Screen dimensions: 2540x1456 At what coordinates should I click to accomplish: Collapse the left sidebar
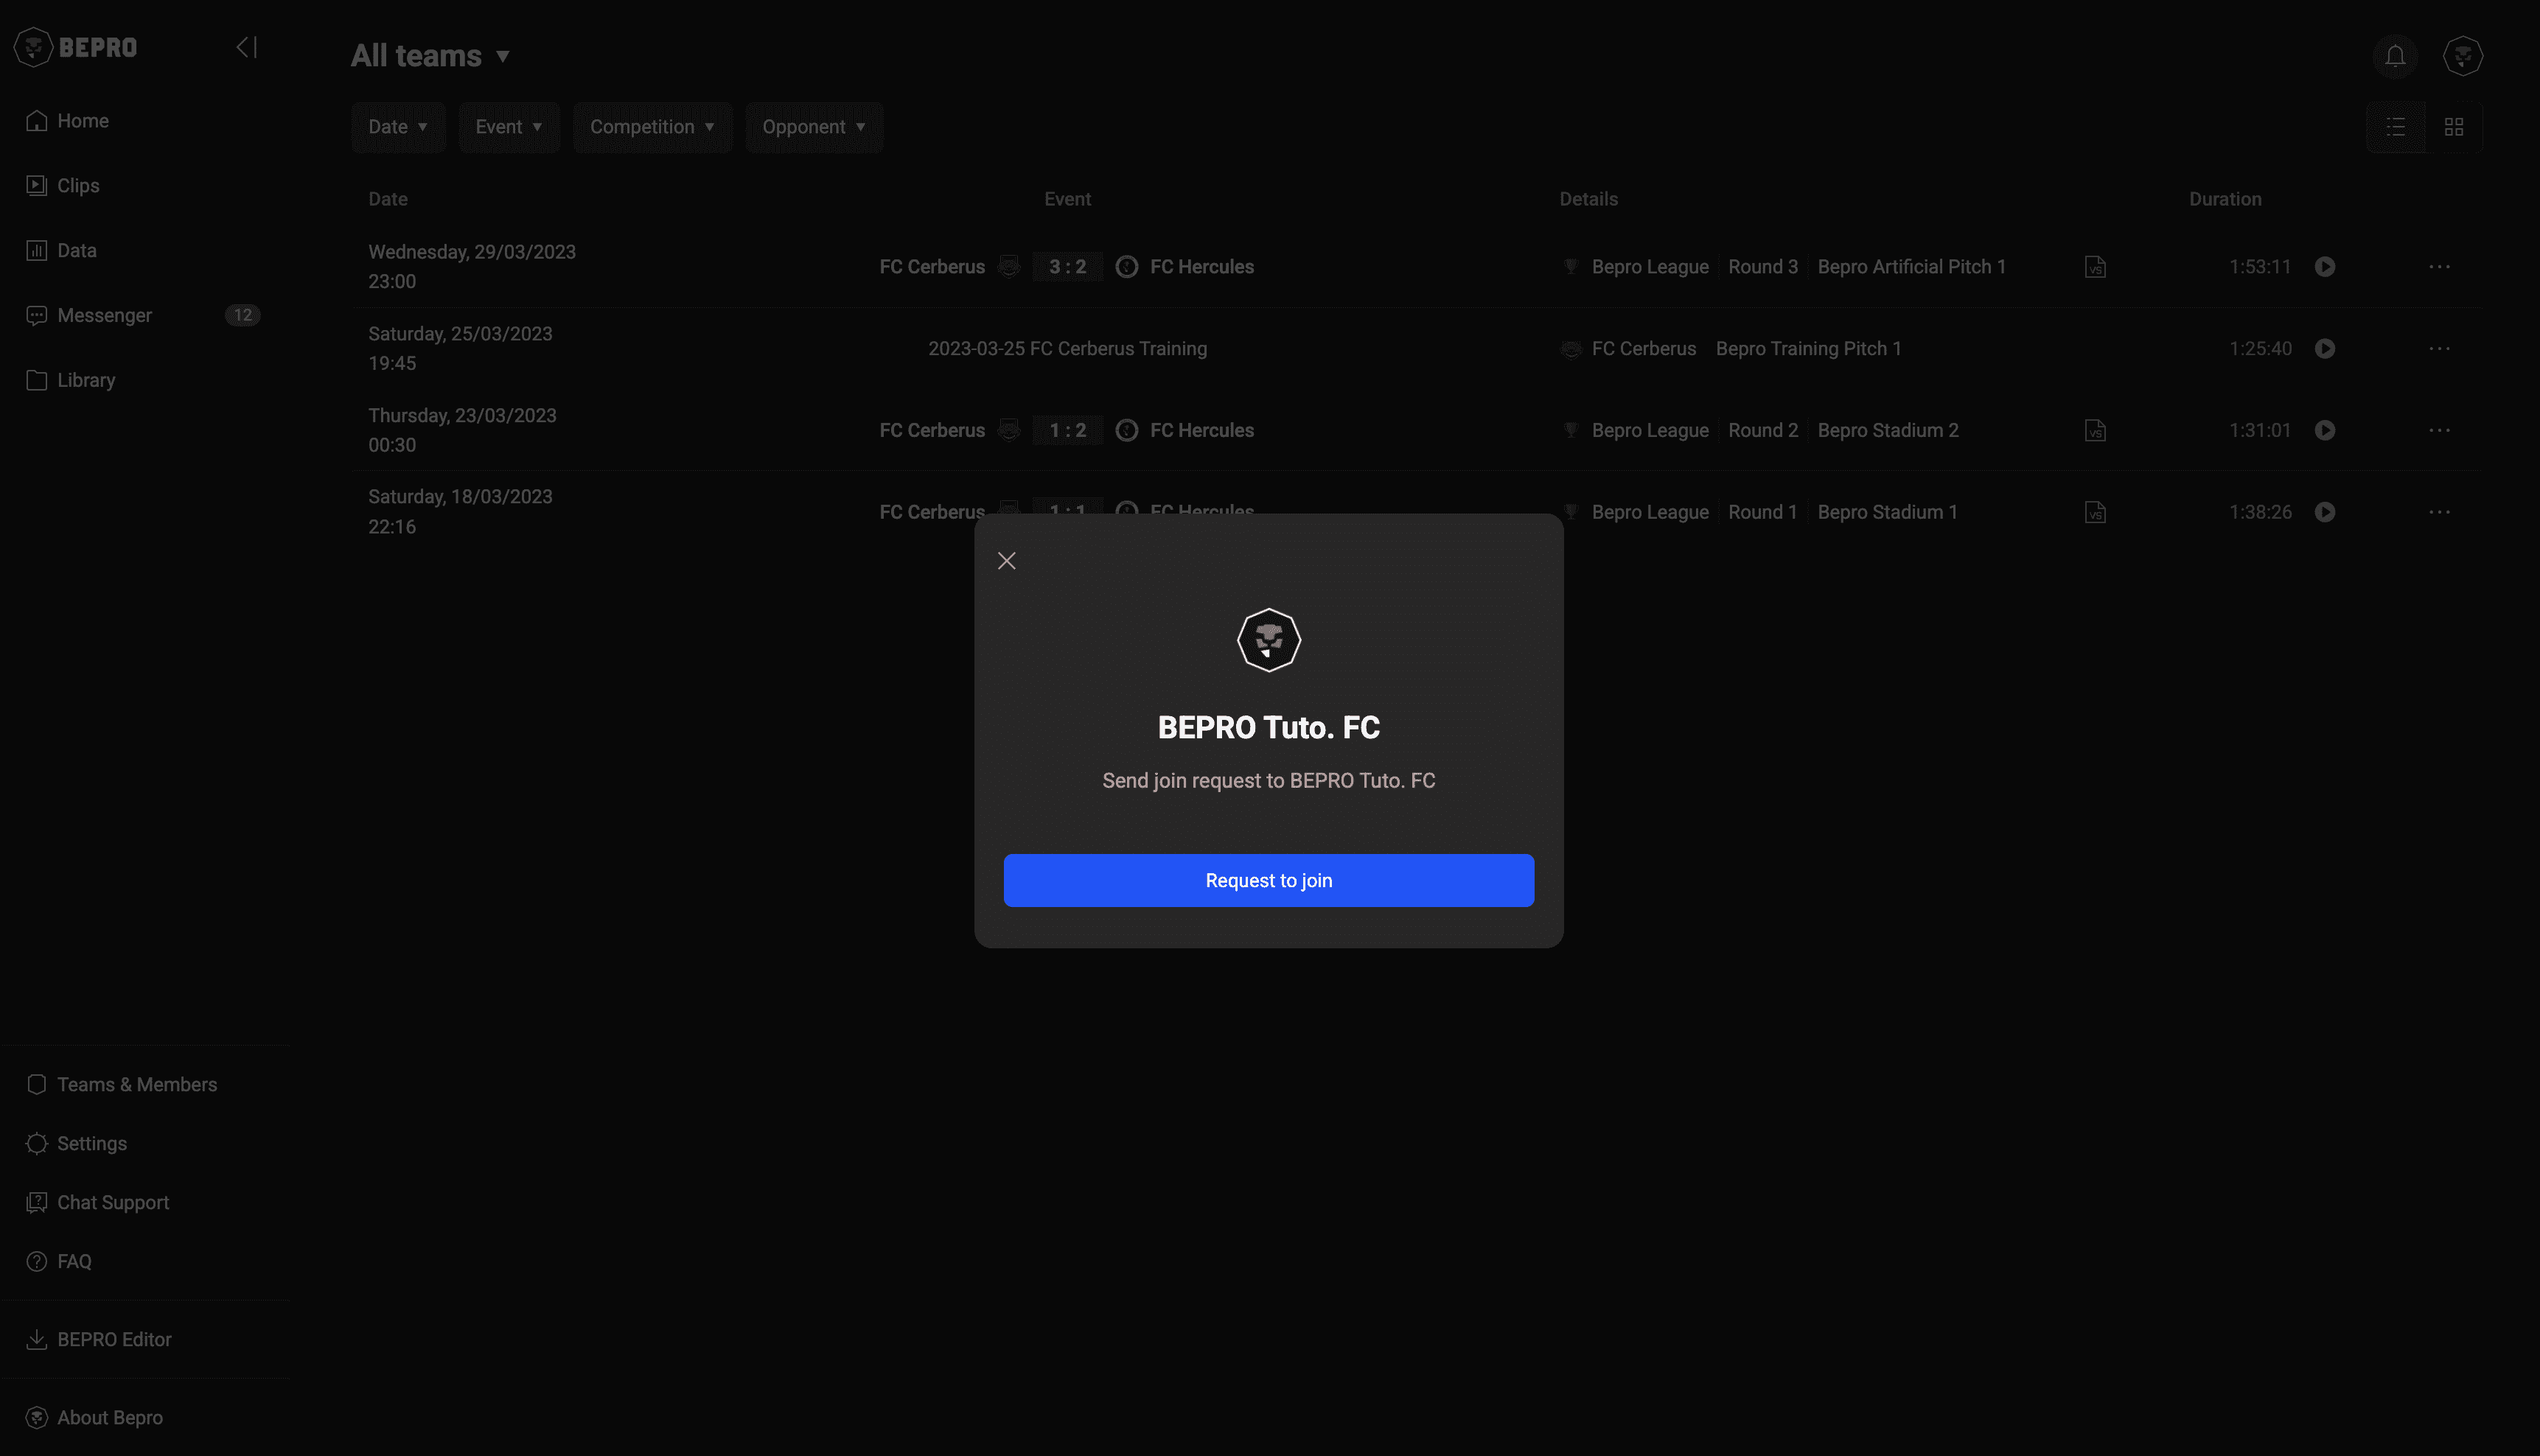pos(246,47)
